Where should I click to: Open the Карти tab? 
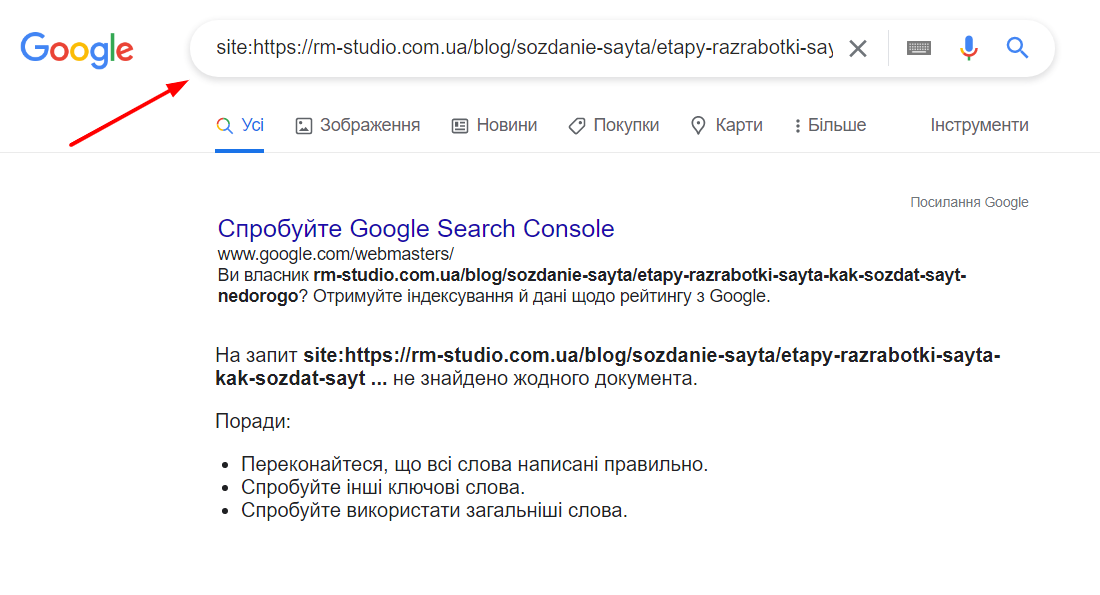[727, 126]
